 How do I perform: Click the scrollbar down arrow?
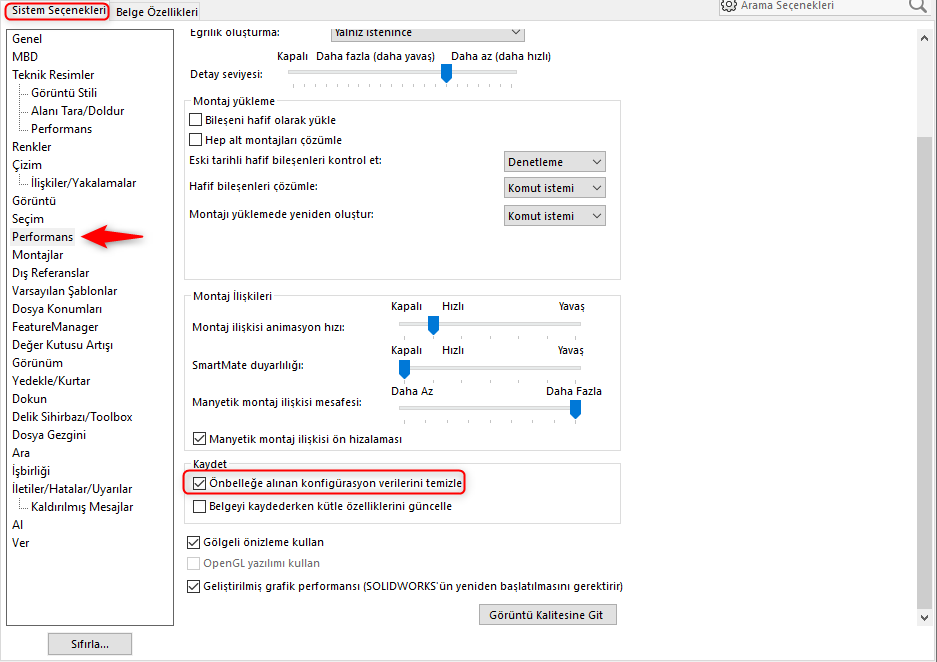coord(924,618)
